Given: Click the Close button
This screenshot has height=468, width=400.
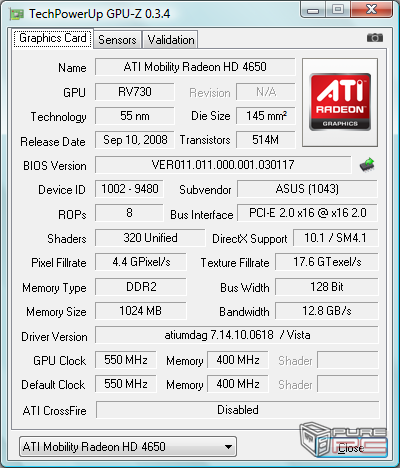Looking at the screenshot, I should click(351, 448).
